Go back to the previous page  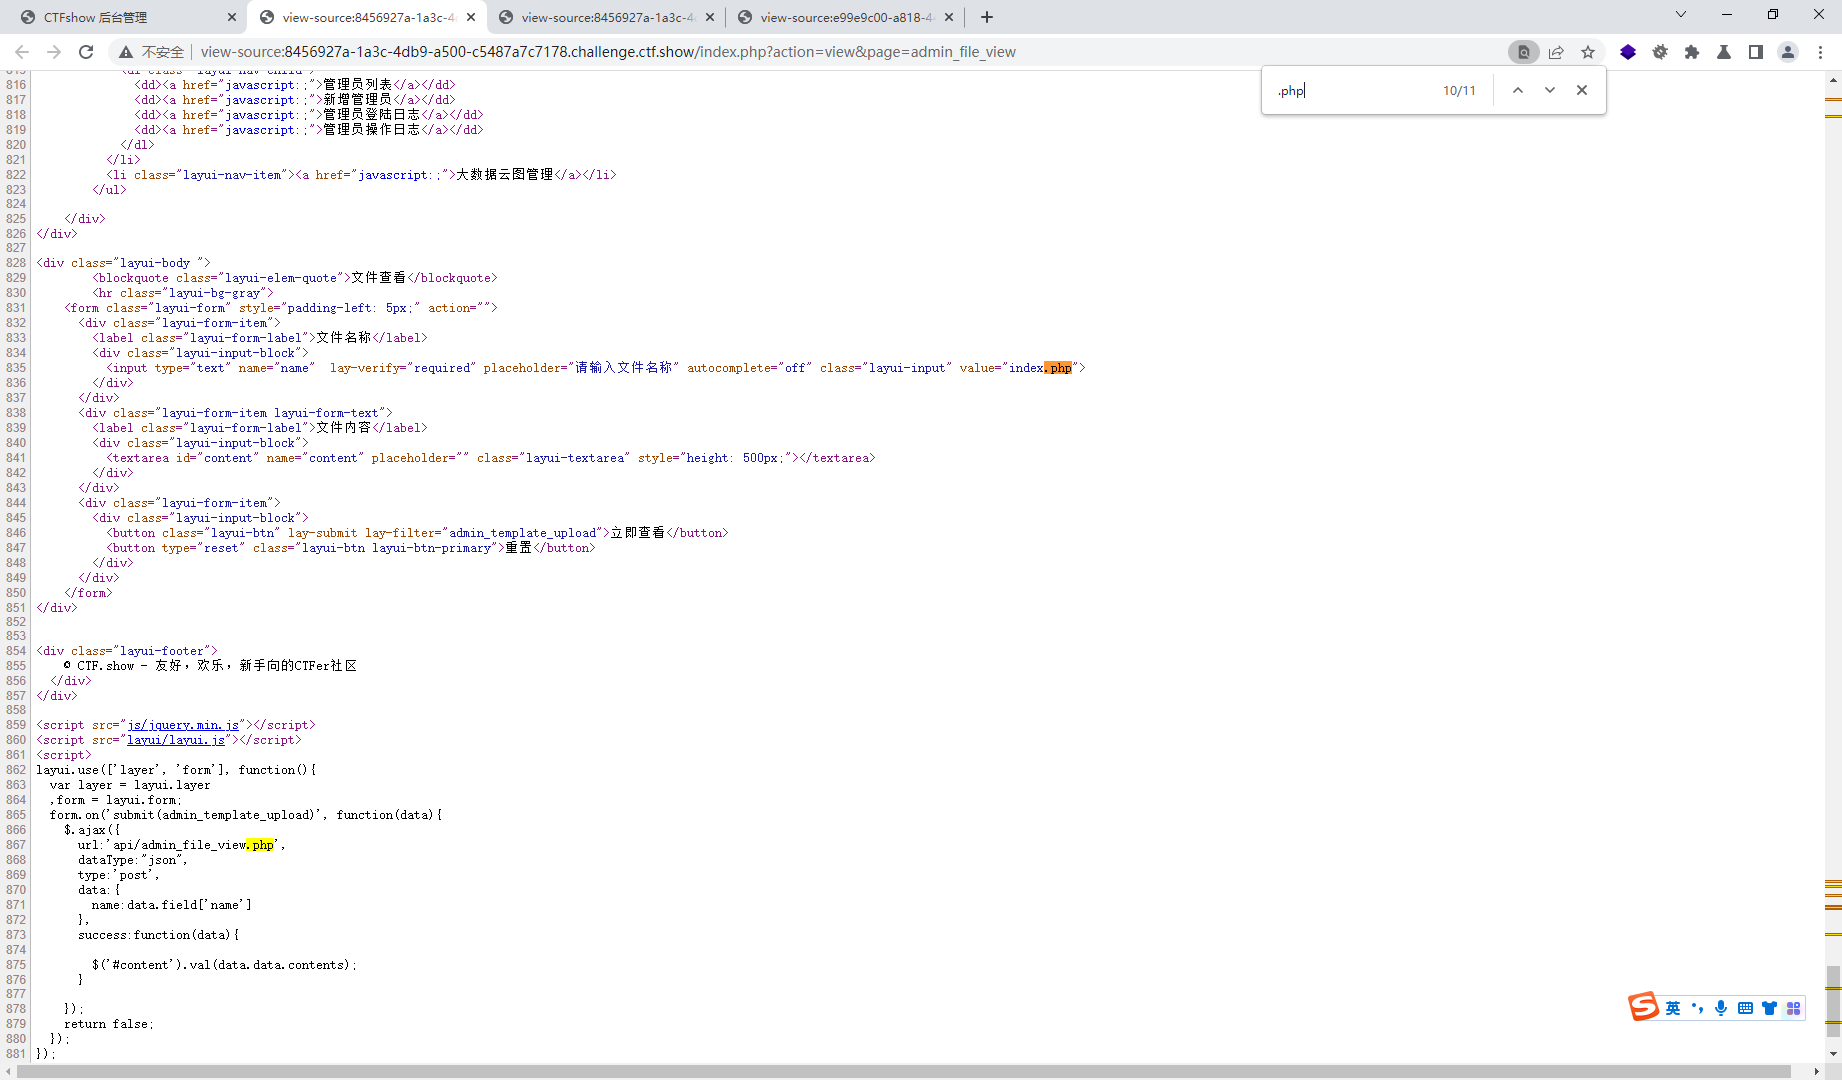coord(22,52)
